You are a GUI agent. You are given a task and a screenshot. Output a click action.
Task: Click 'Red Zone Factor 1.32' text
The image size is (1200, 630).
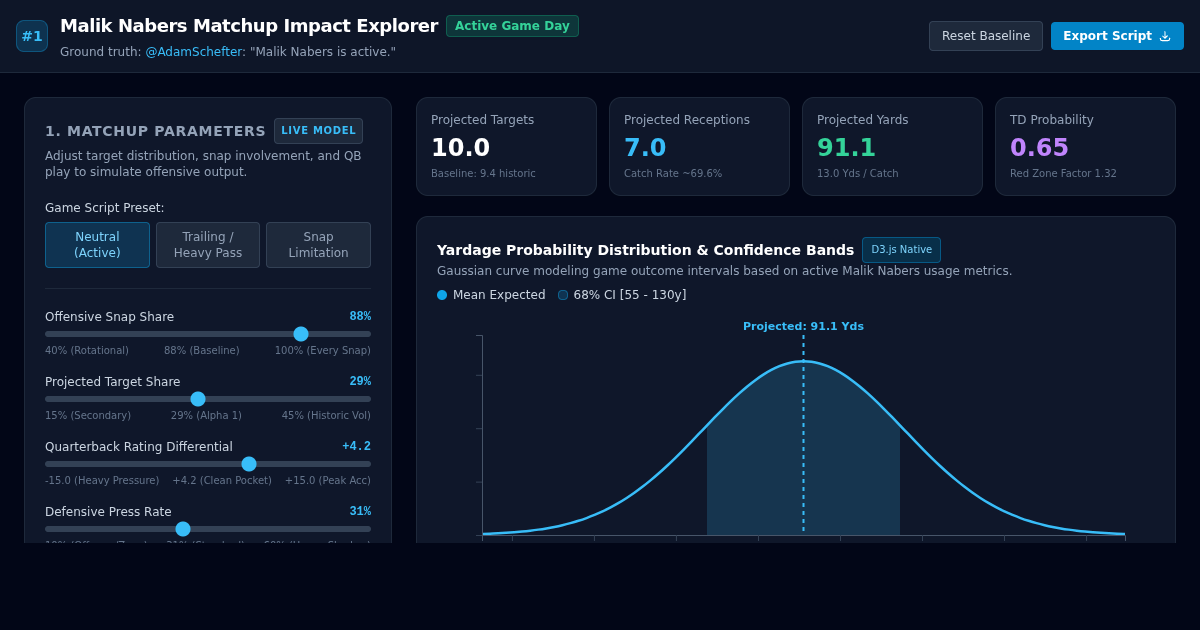[x=1063, y=174]
